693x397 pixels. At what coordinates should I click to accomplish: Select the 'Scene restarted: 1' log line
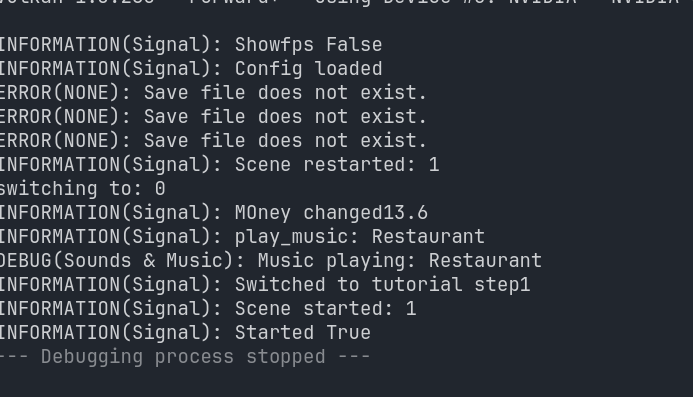[220, 164]
